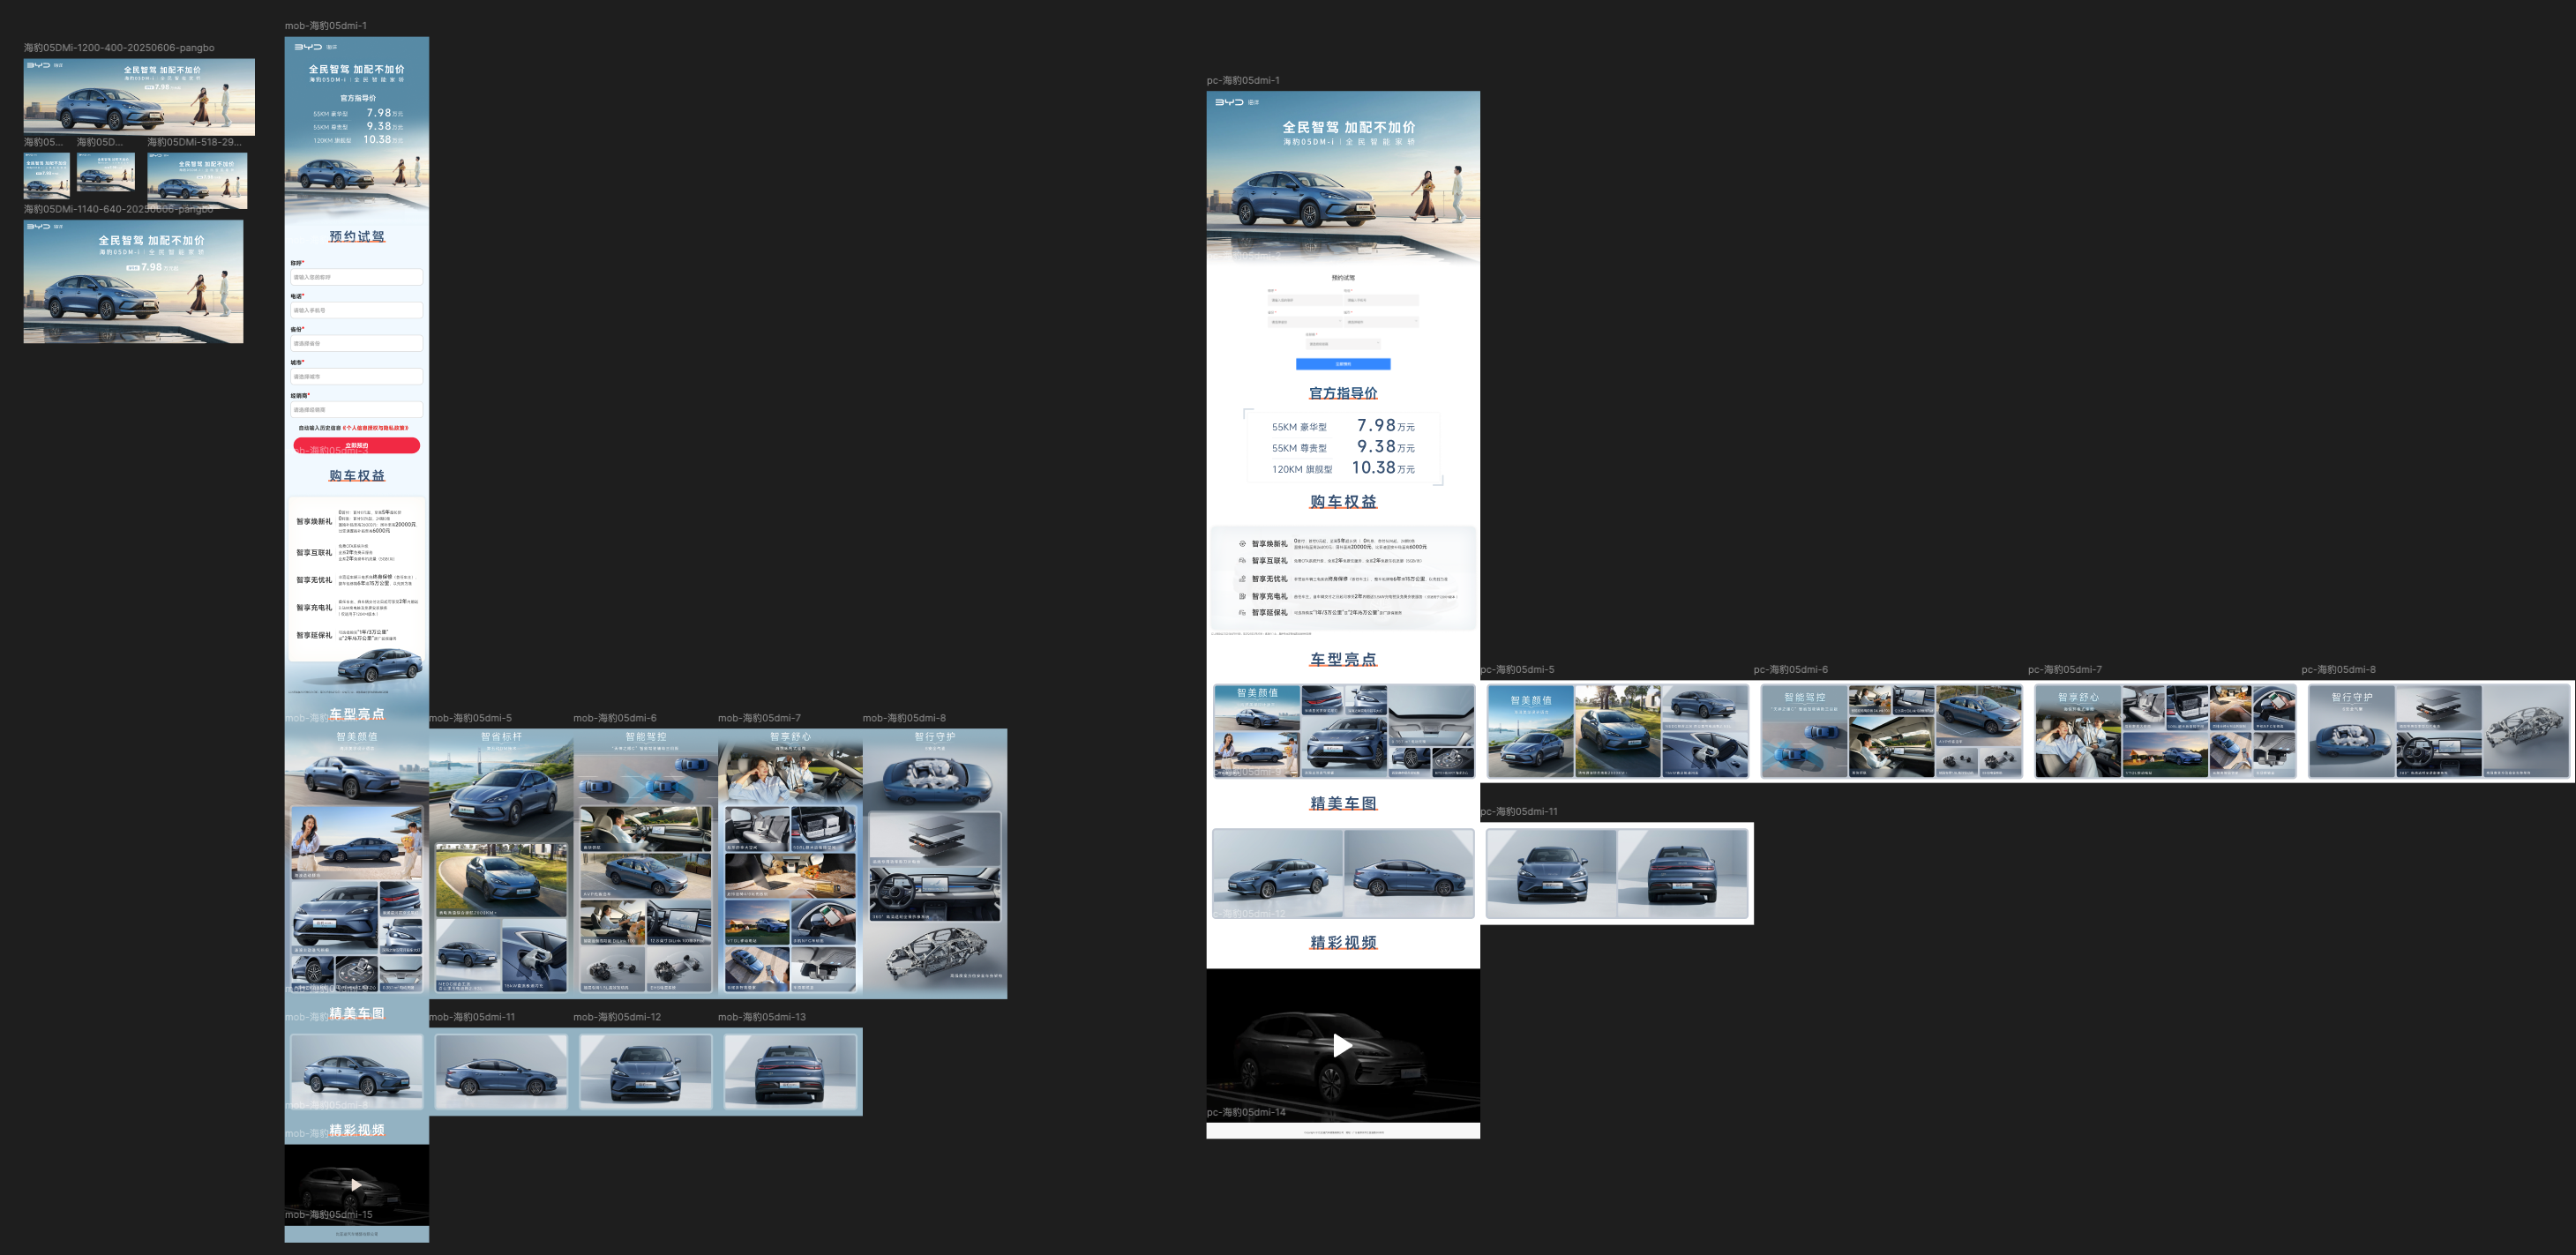Screen dimensions: 2576x1255
Task: Click the PC 车型亮点 heading
Action: point(1343,659)
